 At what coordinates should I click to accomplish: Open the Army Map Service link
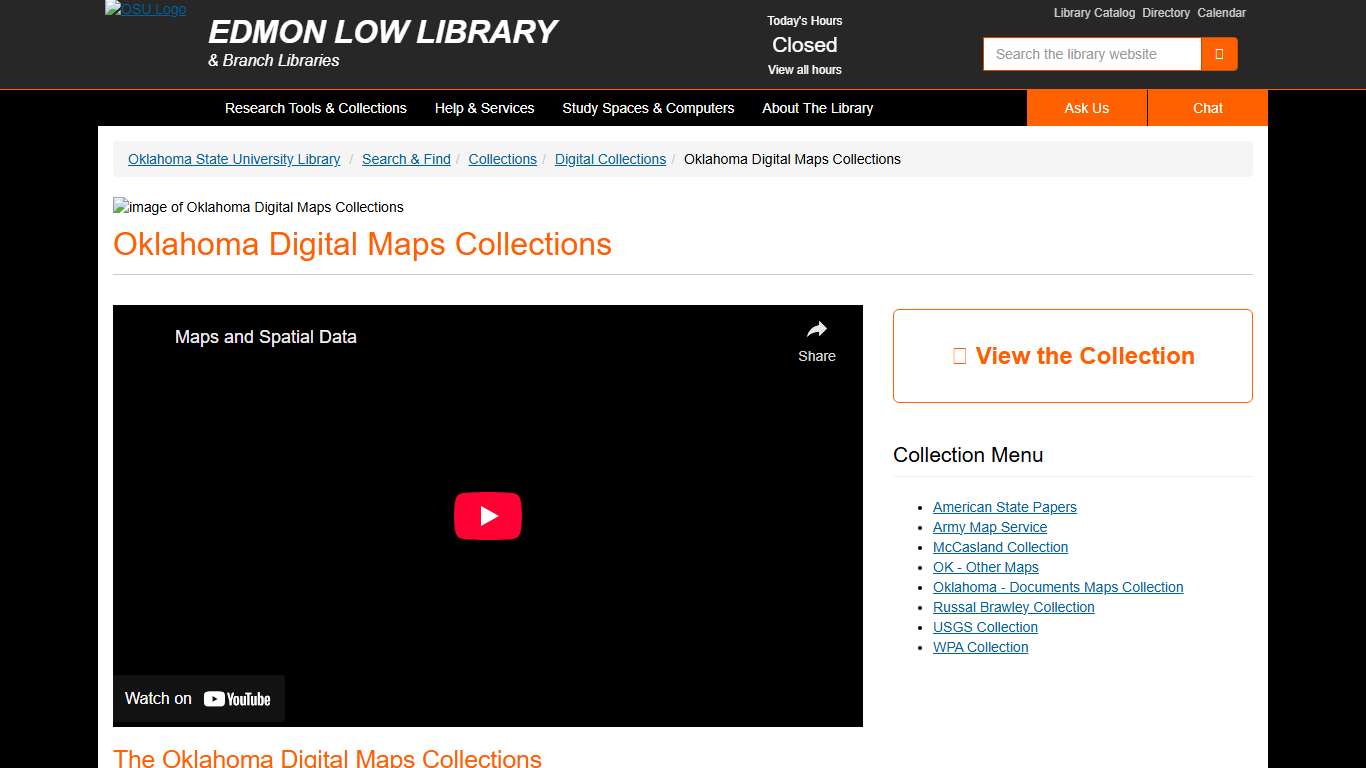click(990, 527)
